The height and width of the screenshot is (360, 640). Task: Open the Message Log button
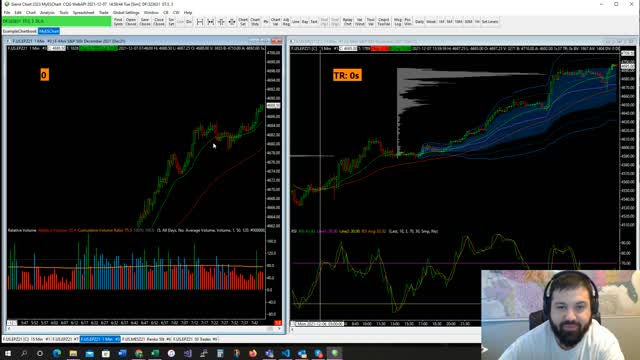(x=398, y=22)
